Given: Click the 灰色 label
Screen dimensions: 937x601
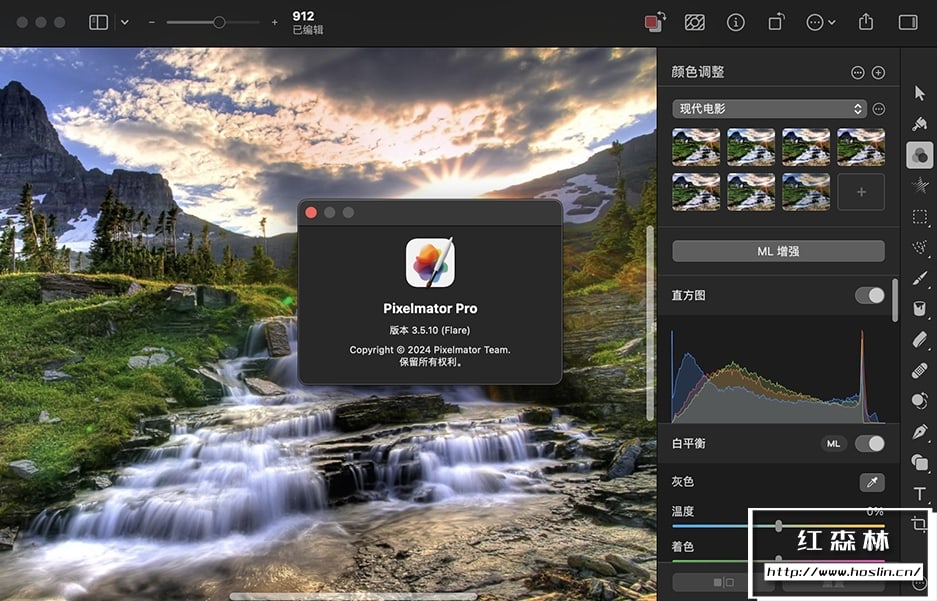Looking at the screenshot, I should click(682, 482).
